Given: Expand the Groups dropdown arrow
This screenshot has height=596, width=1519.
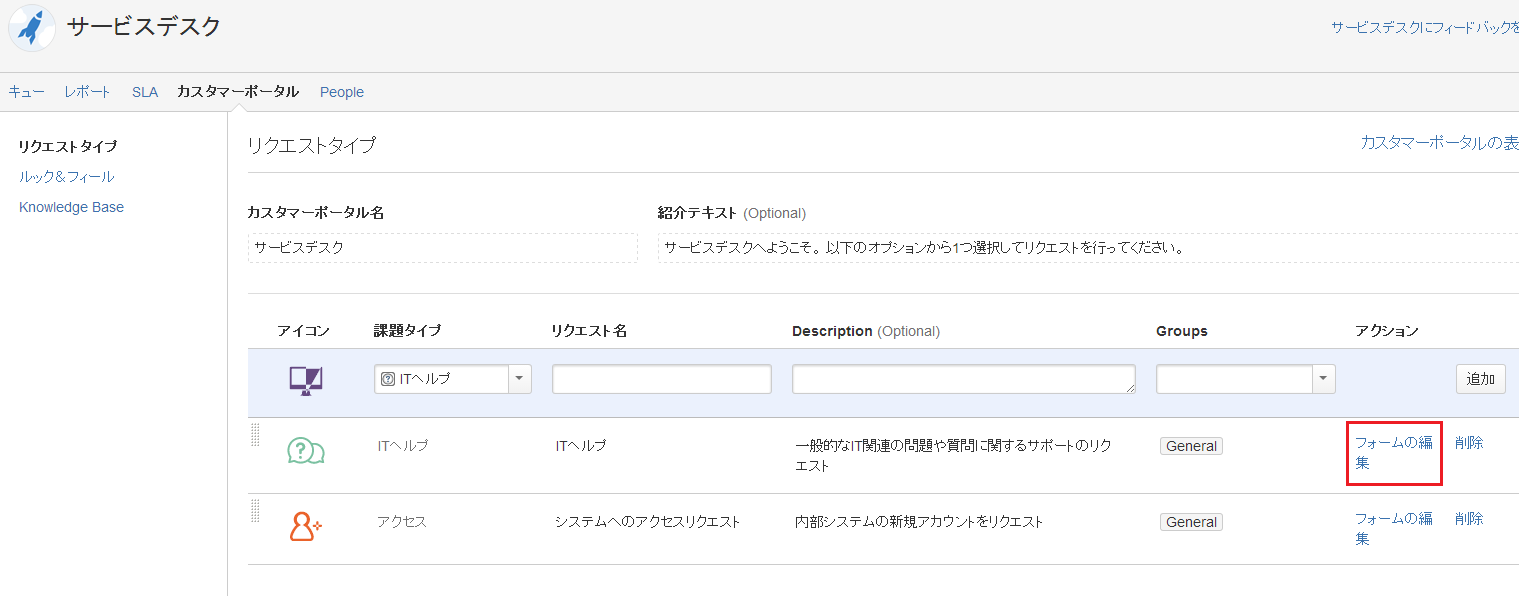Looking at the screenshot, I should pyautogui.click(x=1324, y=379).
